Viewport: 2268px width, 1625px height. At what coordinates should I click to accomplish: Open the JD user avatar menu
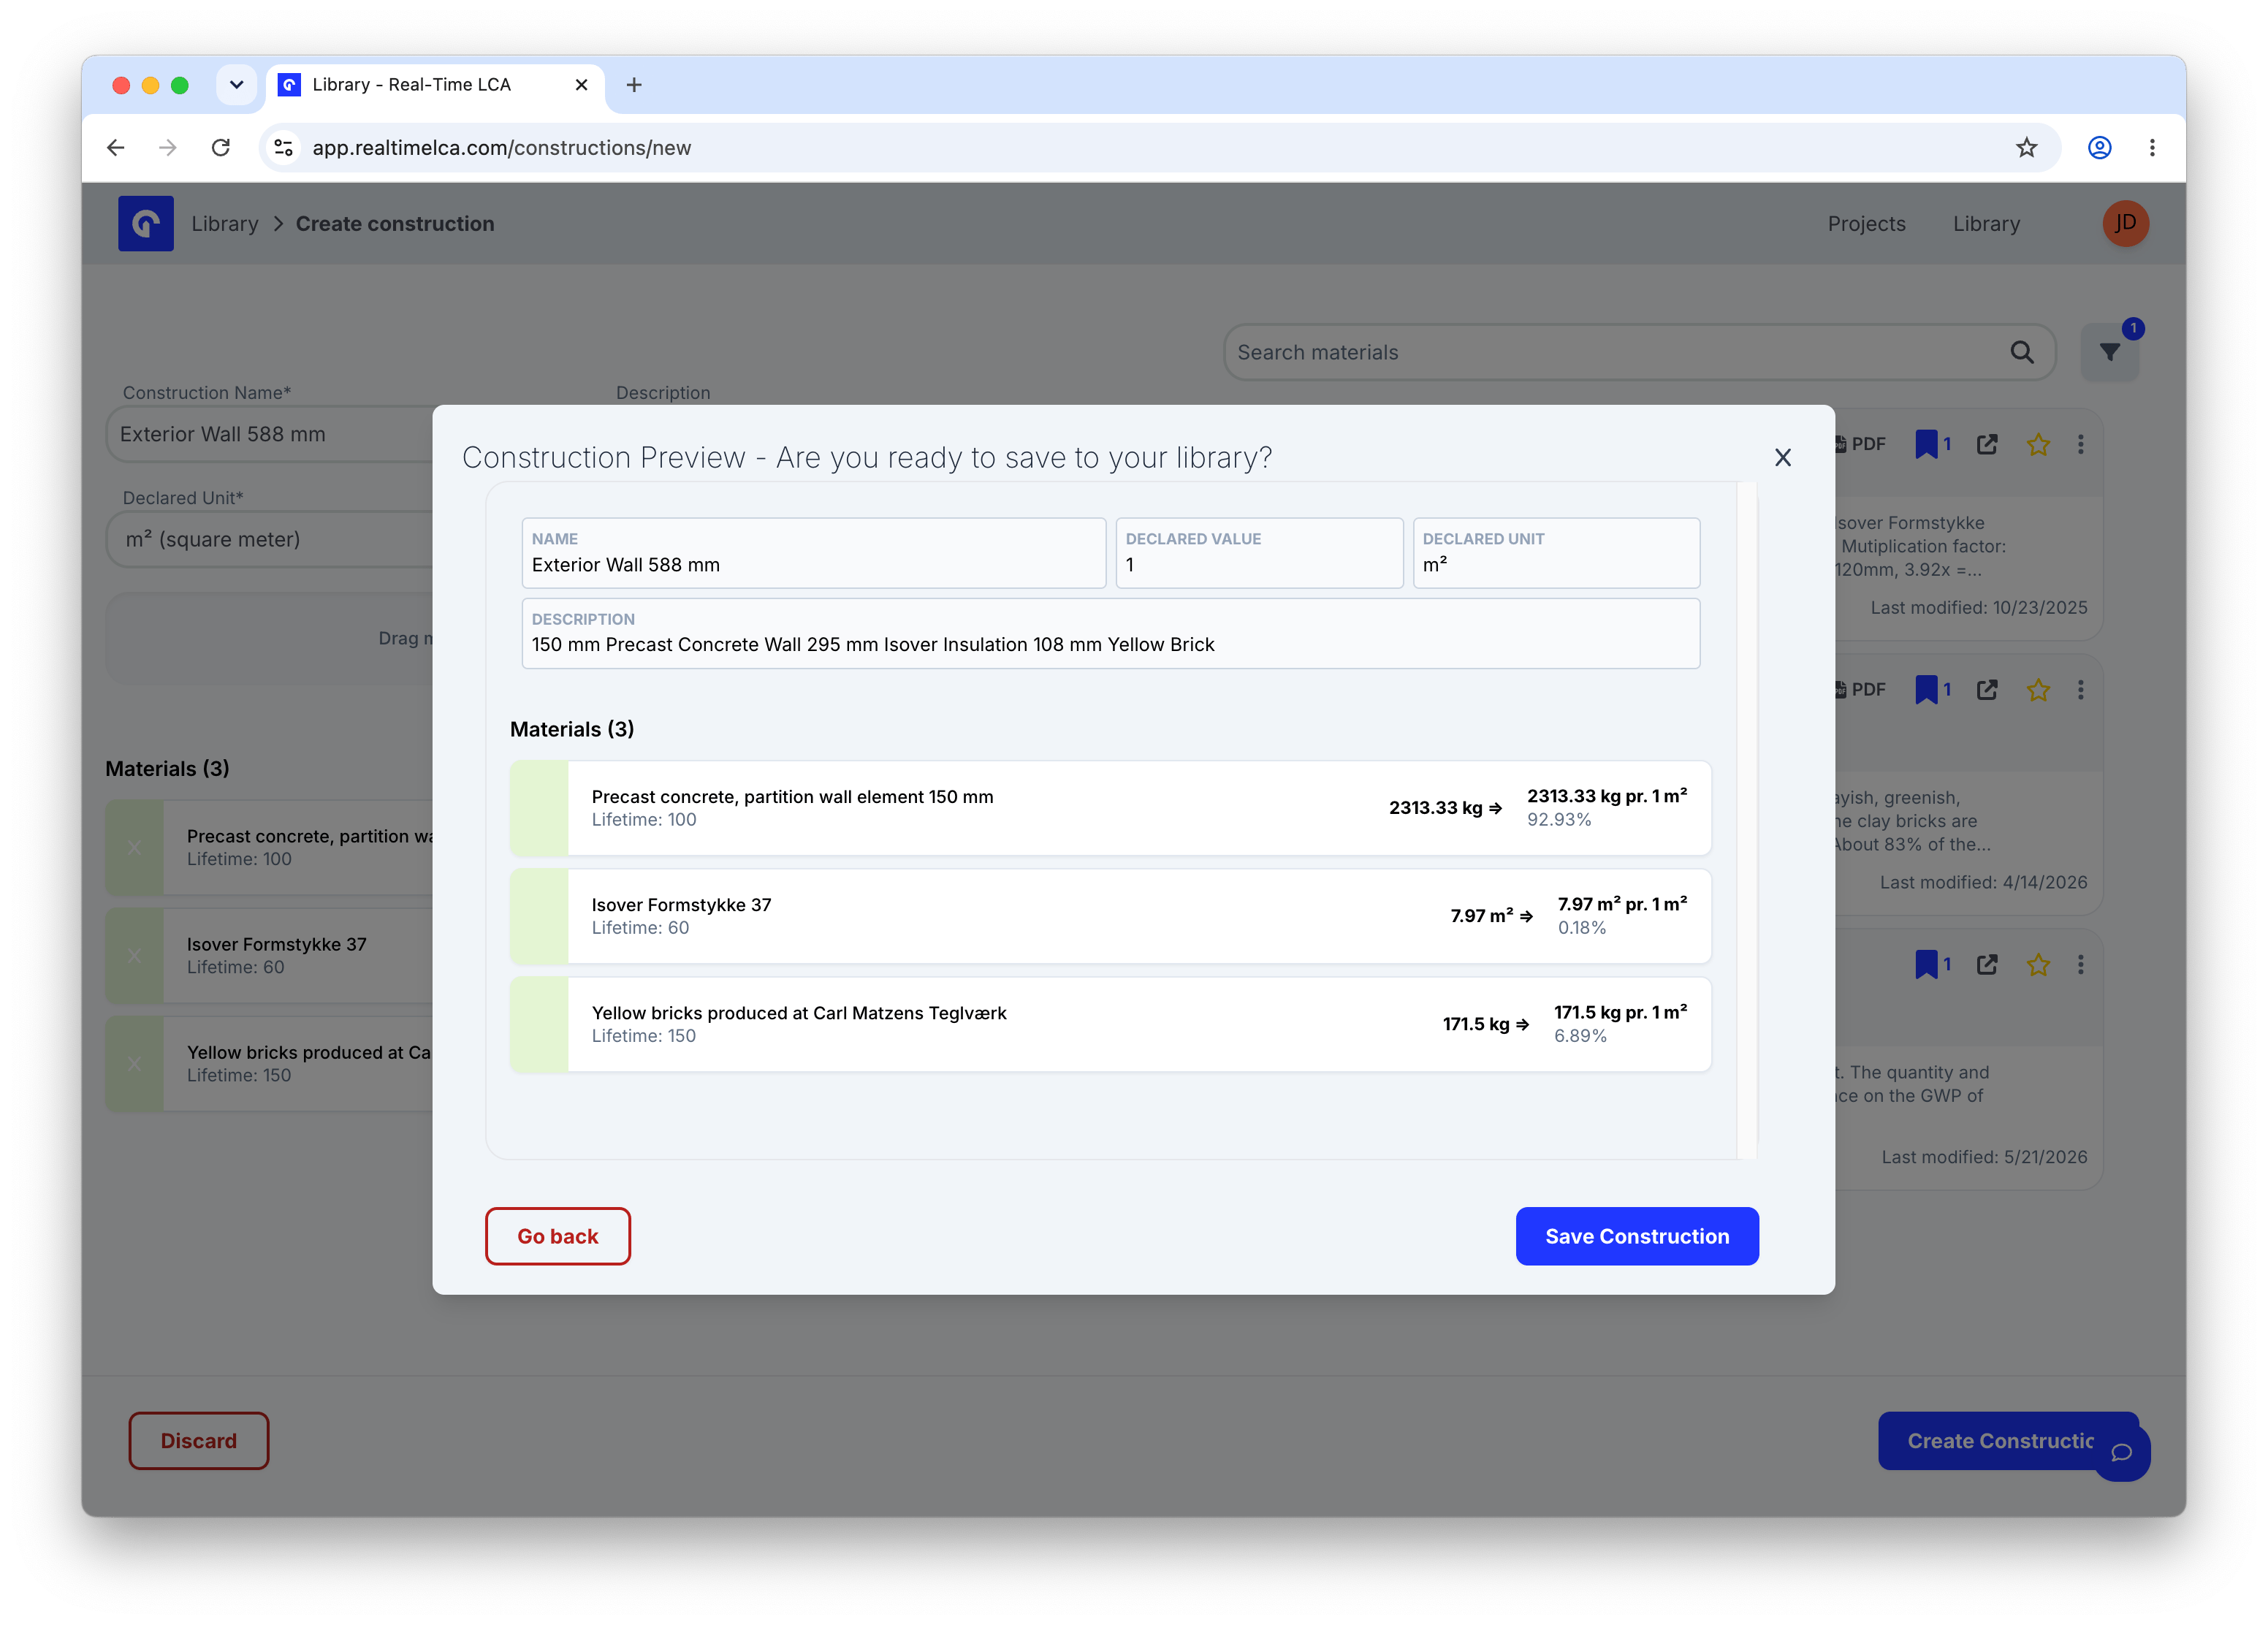pos(2125,223)
